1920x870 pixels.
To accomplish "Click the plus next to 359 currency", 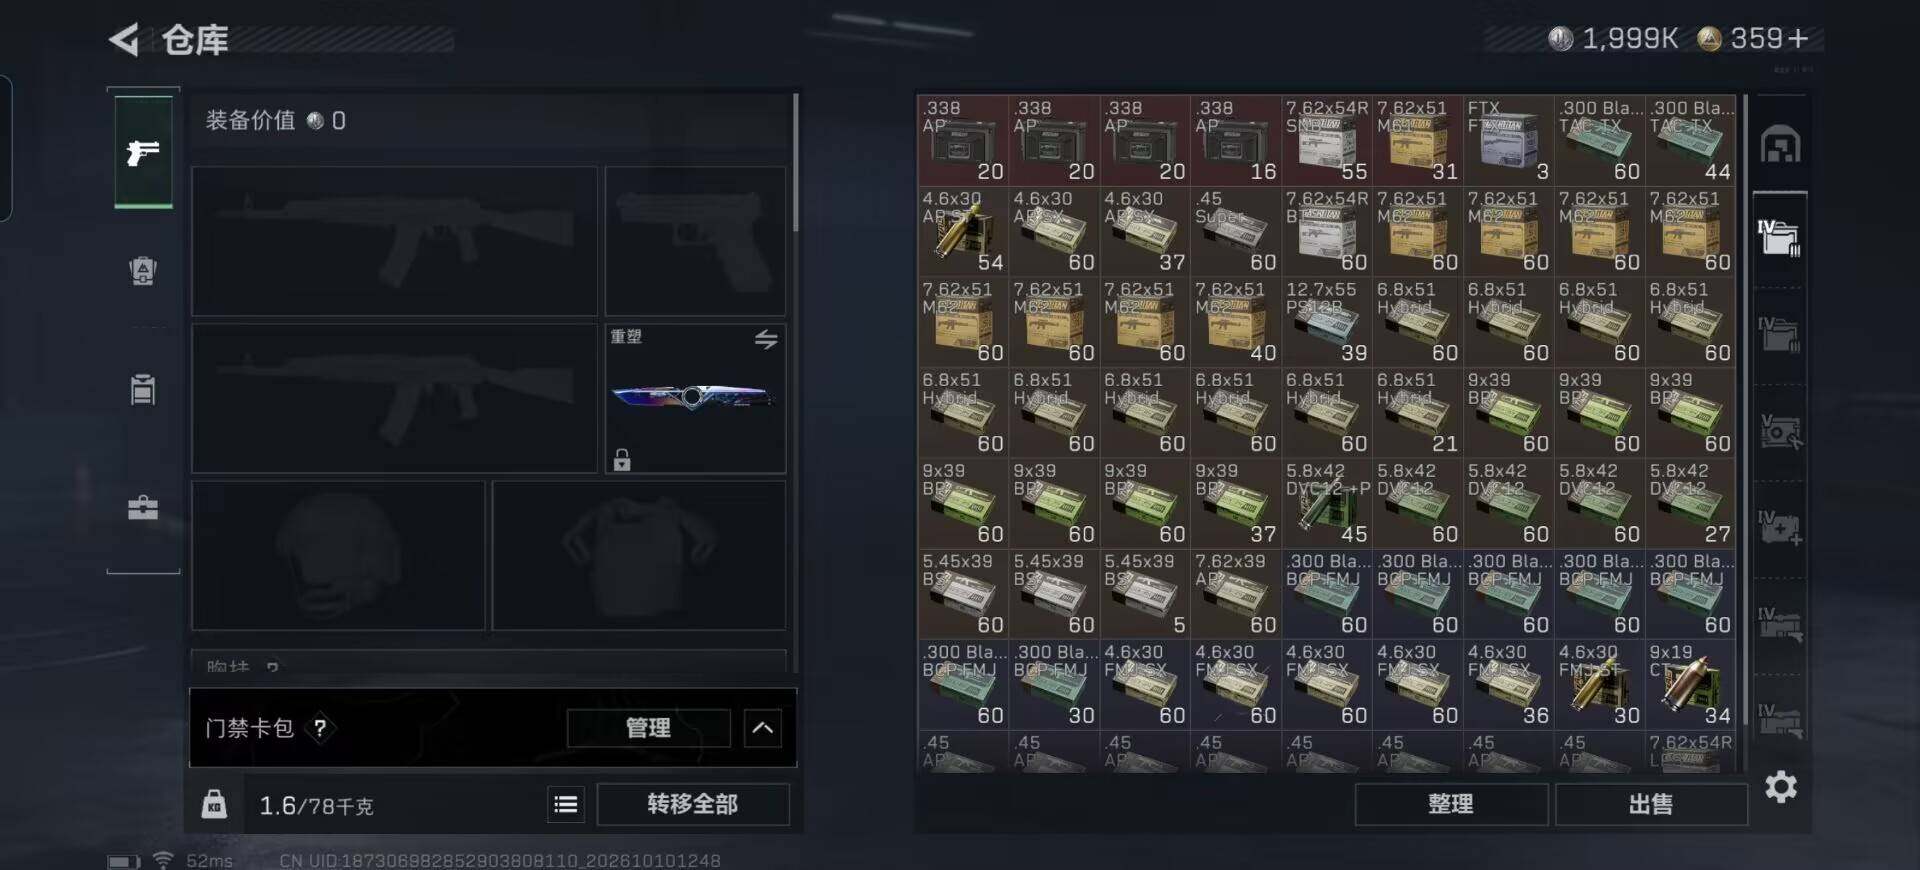I will tap(1798, 39).
